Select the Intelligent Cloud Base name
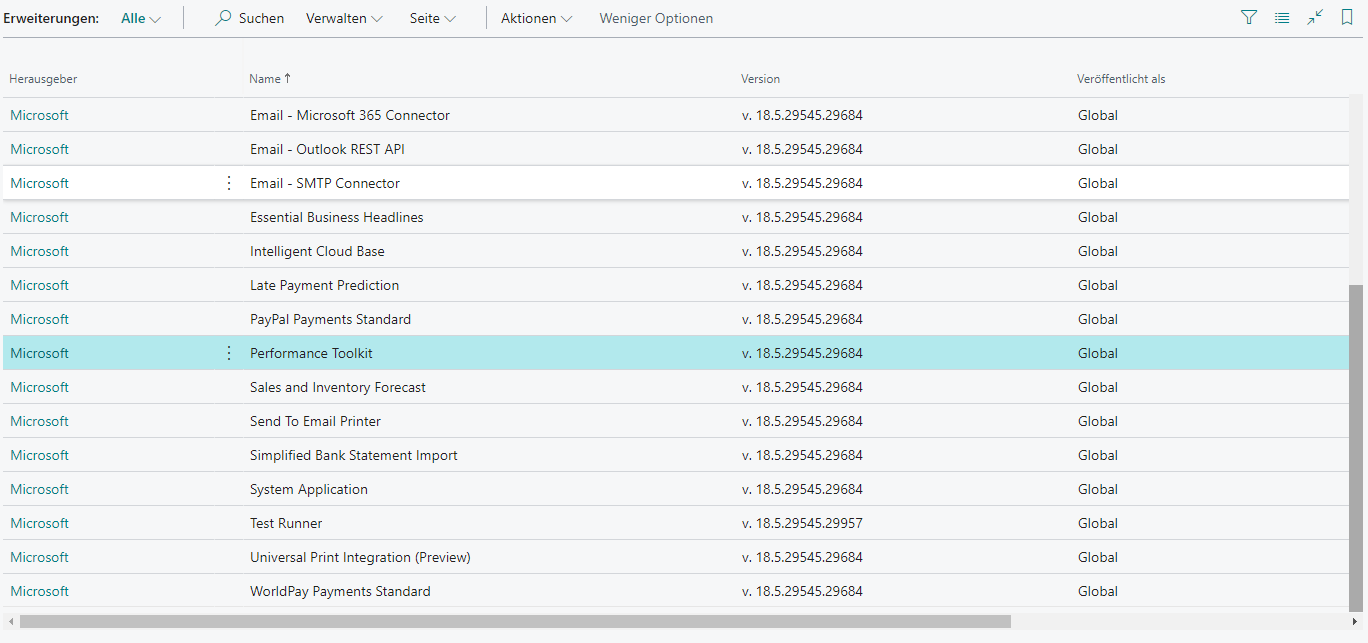1368x643 pixels. [x=317, y=251]
